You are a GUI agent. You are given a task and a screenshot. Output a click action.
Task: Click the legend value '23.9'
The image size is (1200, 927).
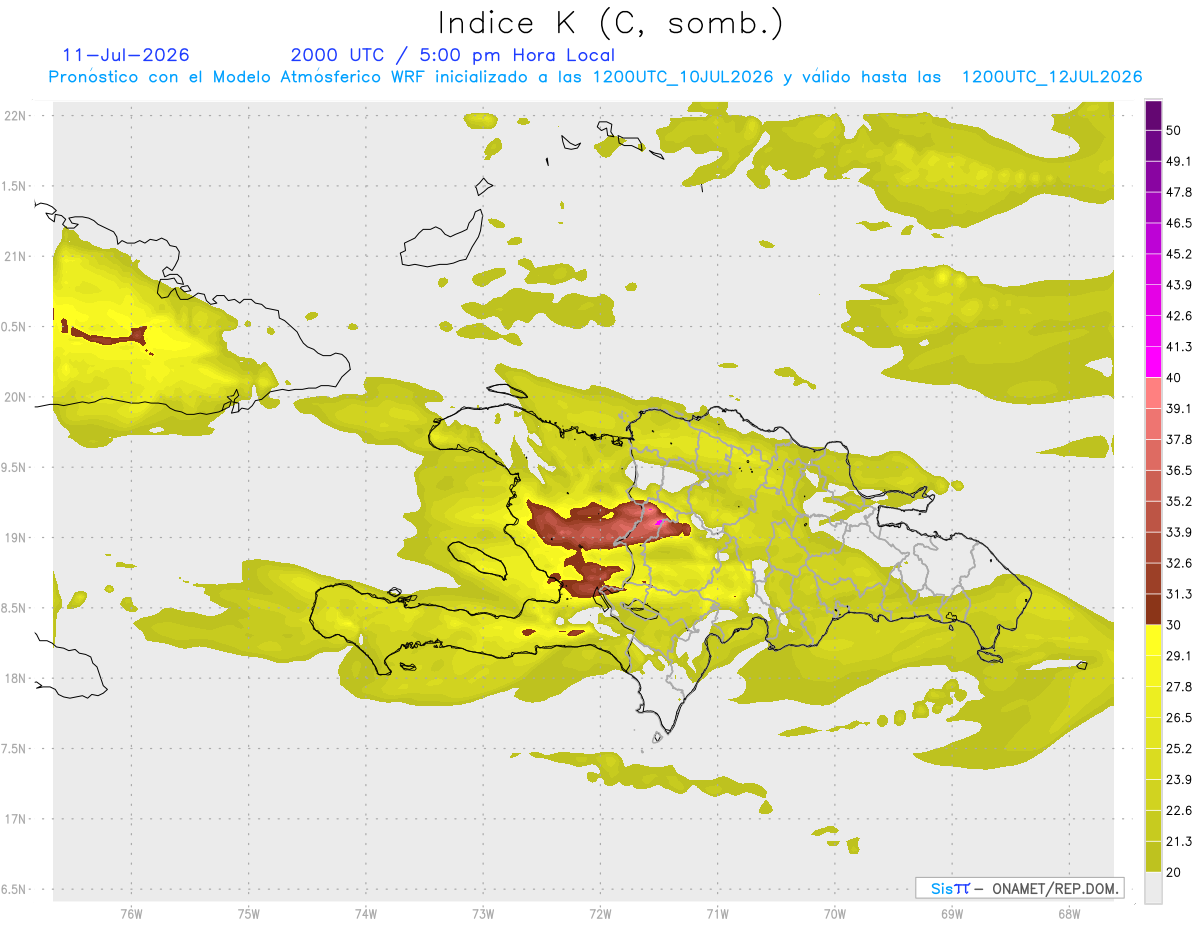(1180, 779)
